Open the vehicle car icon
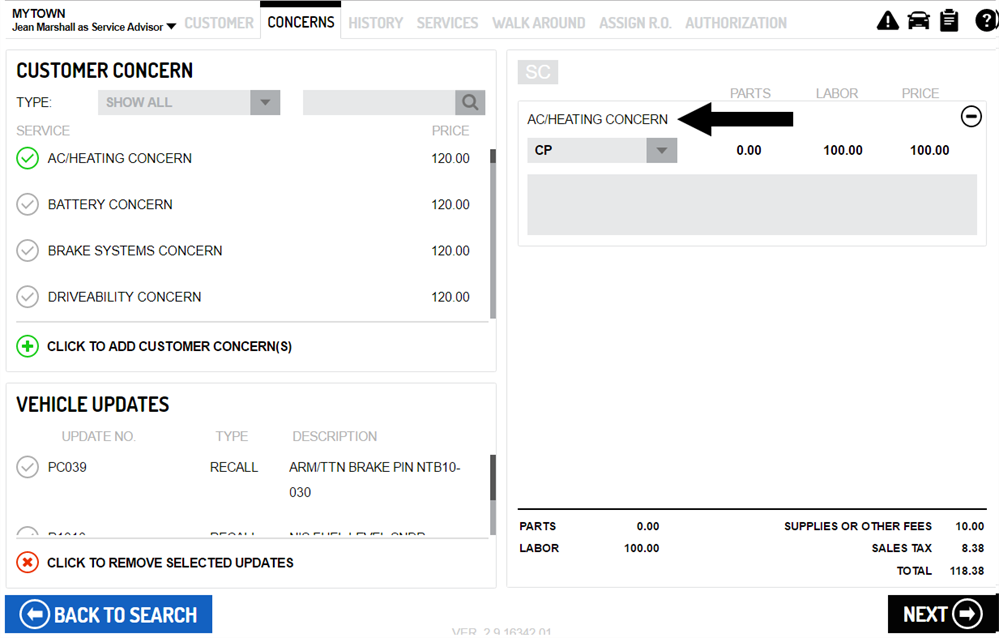 [918, 21]
